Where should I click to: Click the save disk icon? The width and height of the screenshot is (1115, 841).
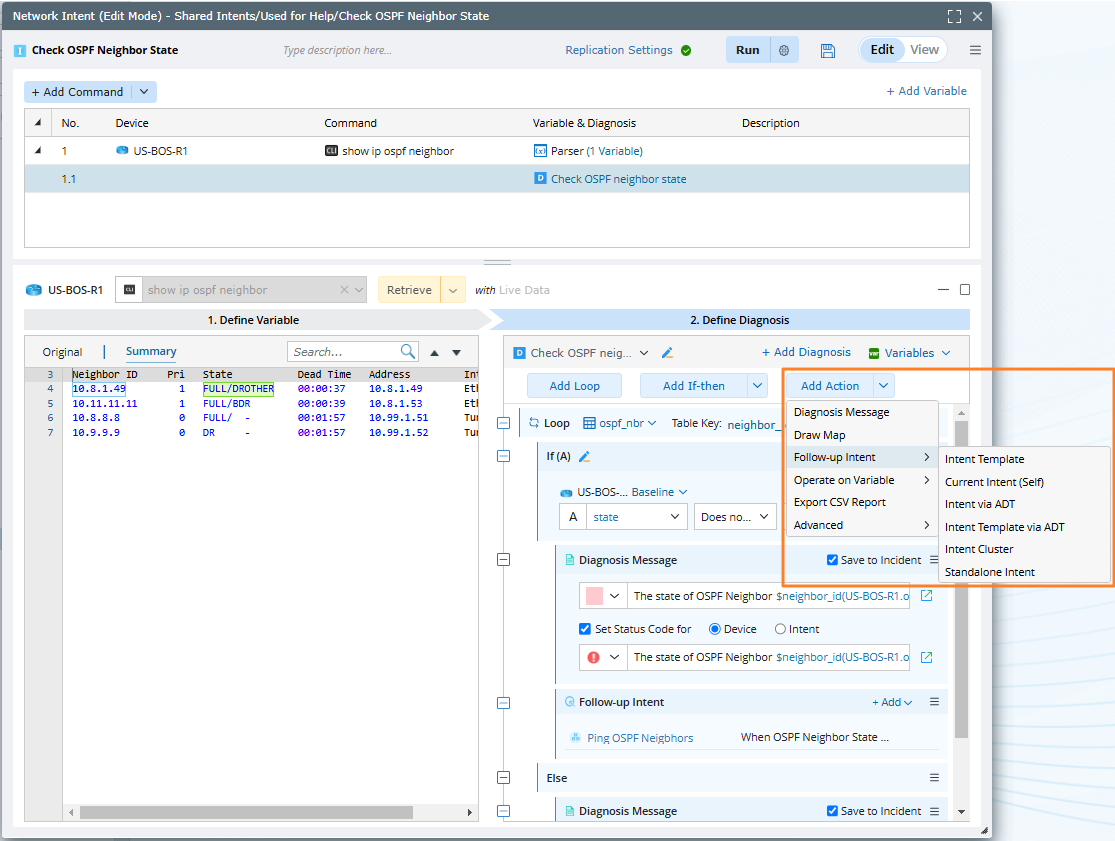[x=827, y=50]
